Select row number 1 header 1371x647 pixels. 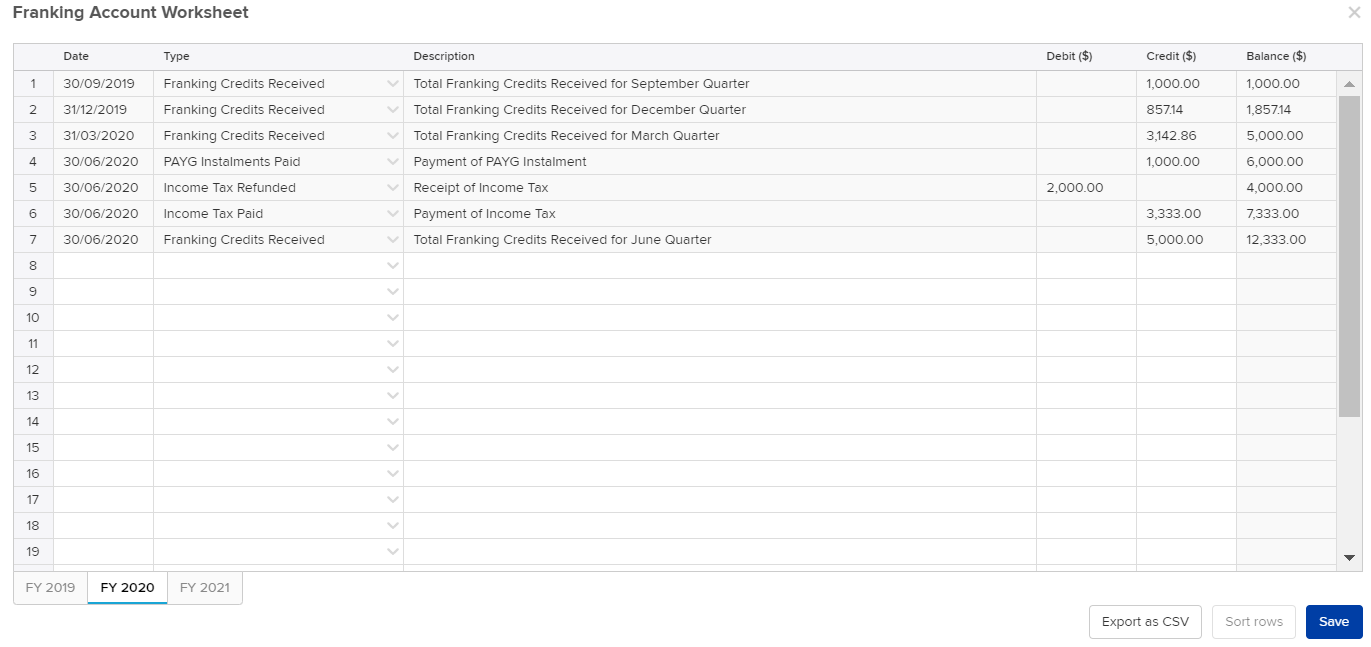click(34, 84)
